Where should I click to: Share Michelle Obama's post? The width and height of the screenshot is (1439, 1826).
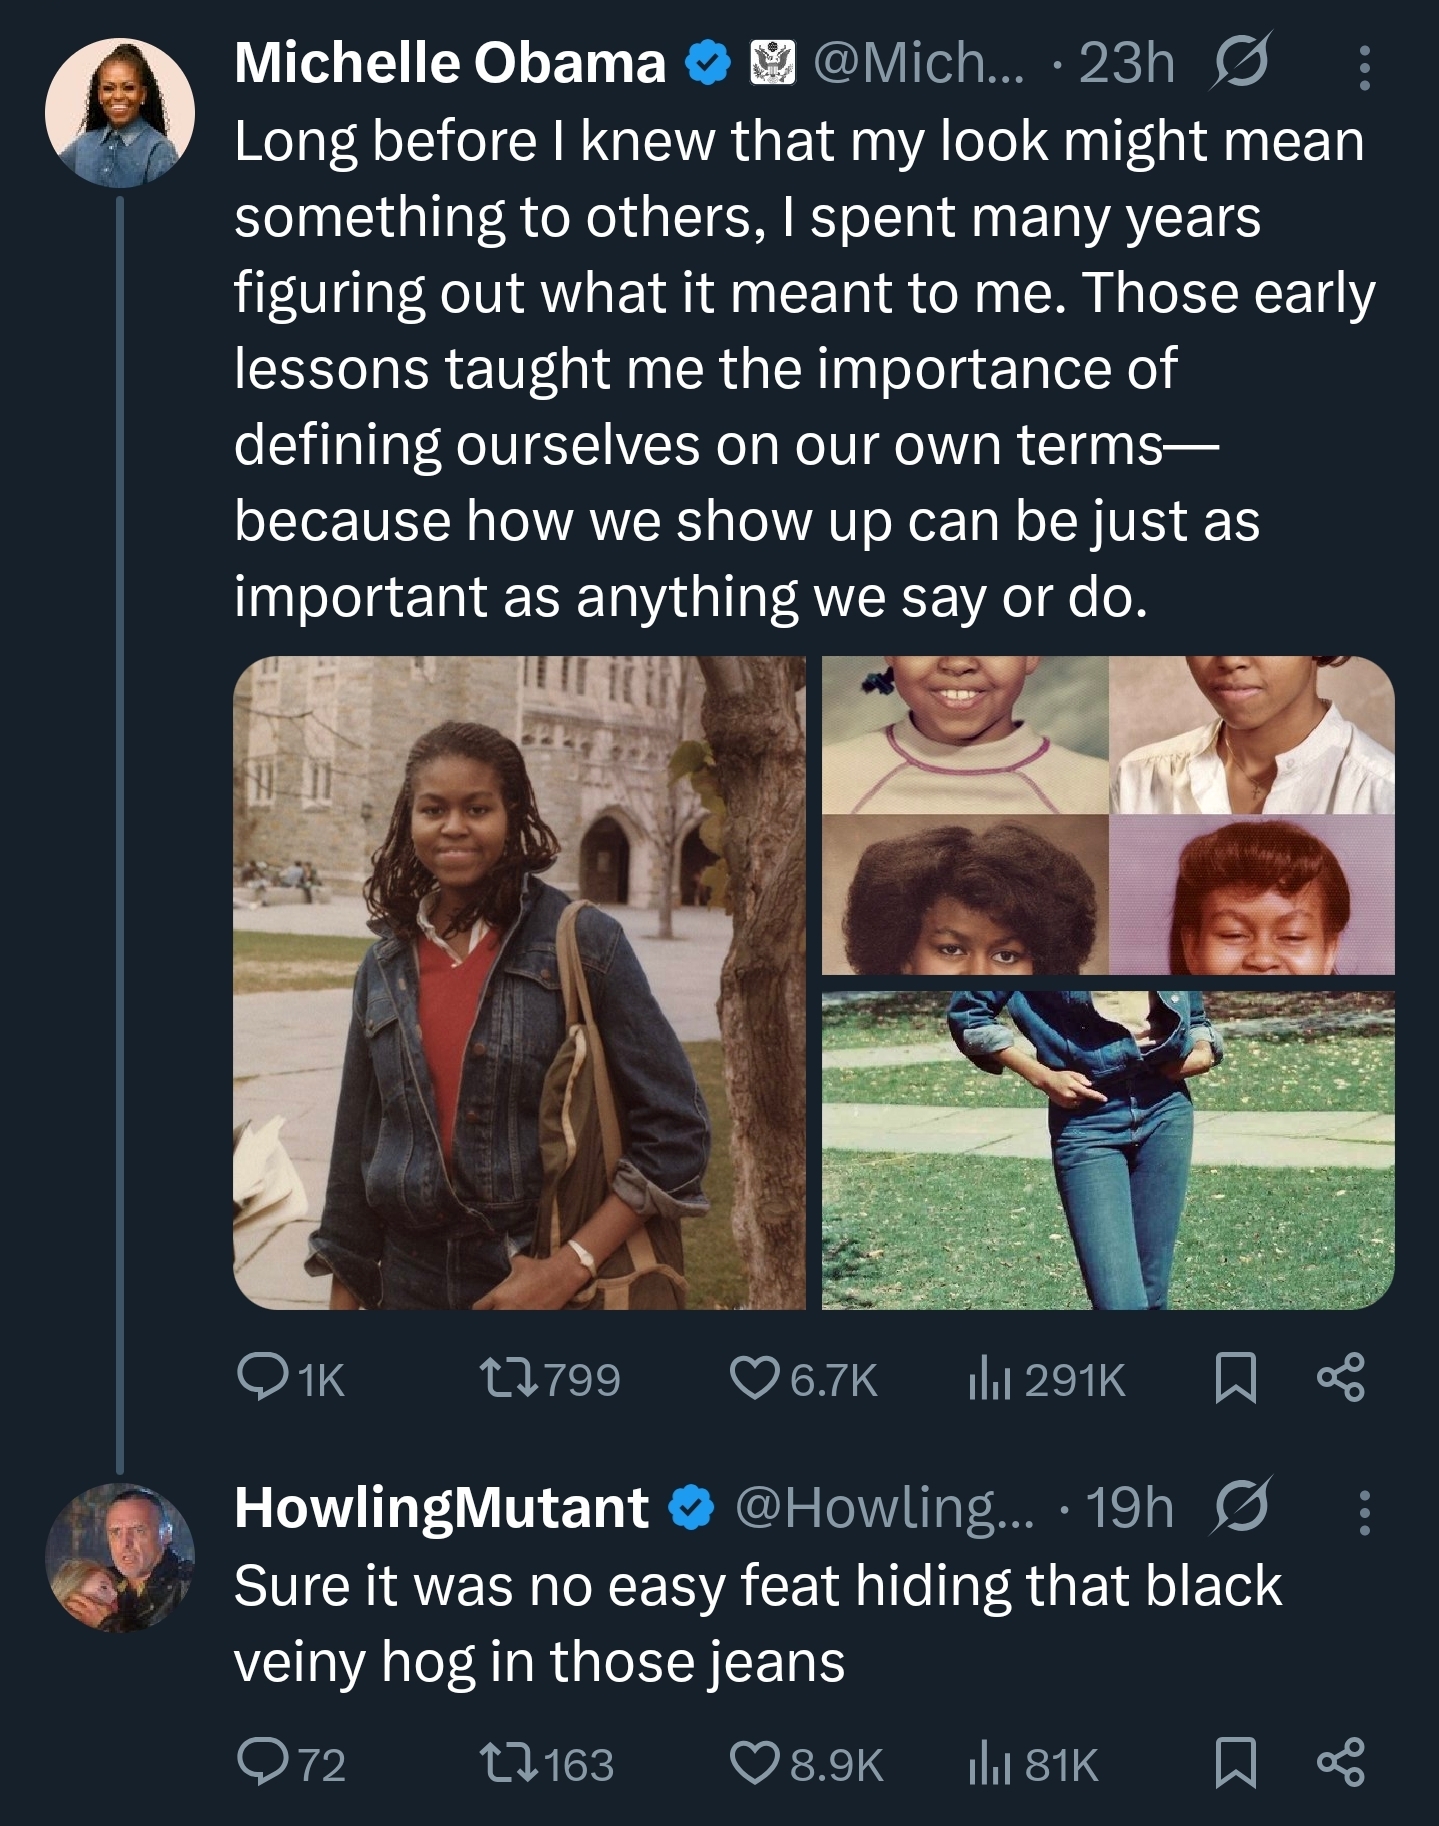tap(1341, 1380)
